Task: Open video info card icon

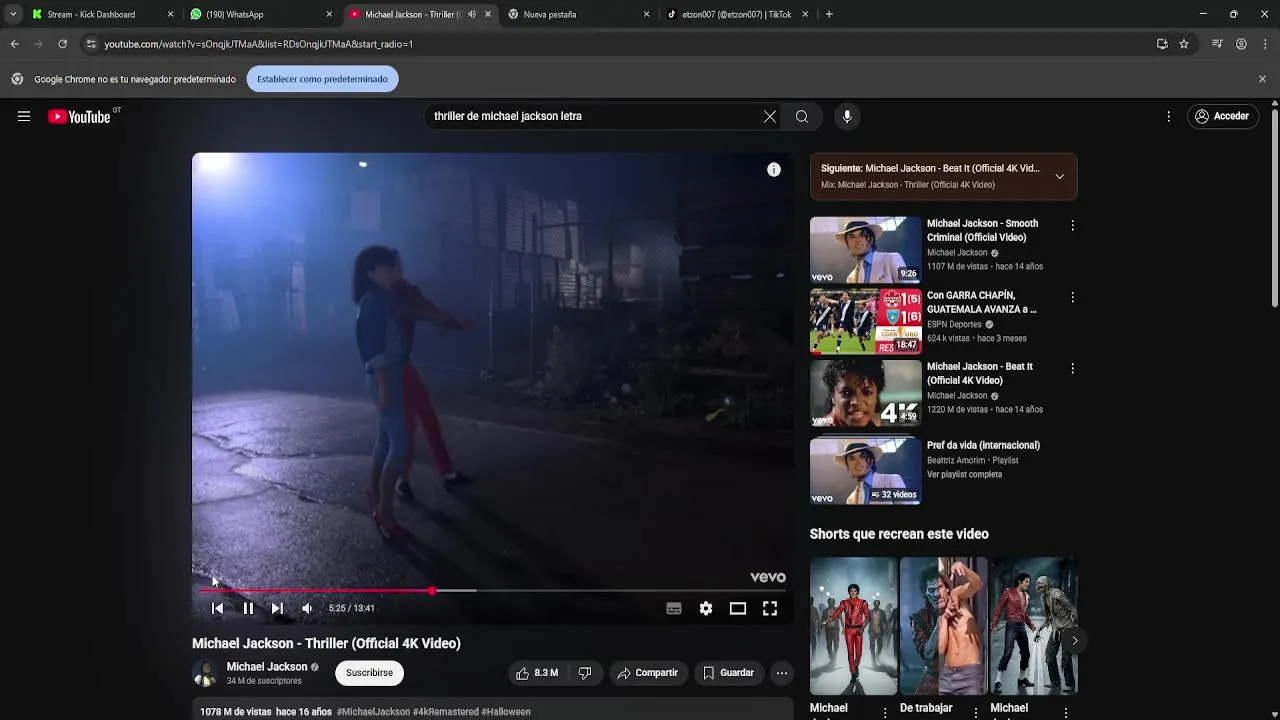Action: 773,170
